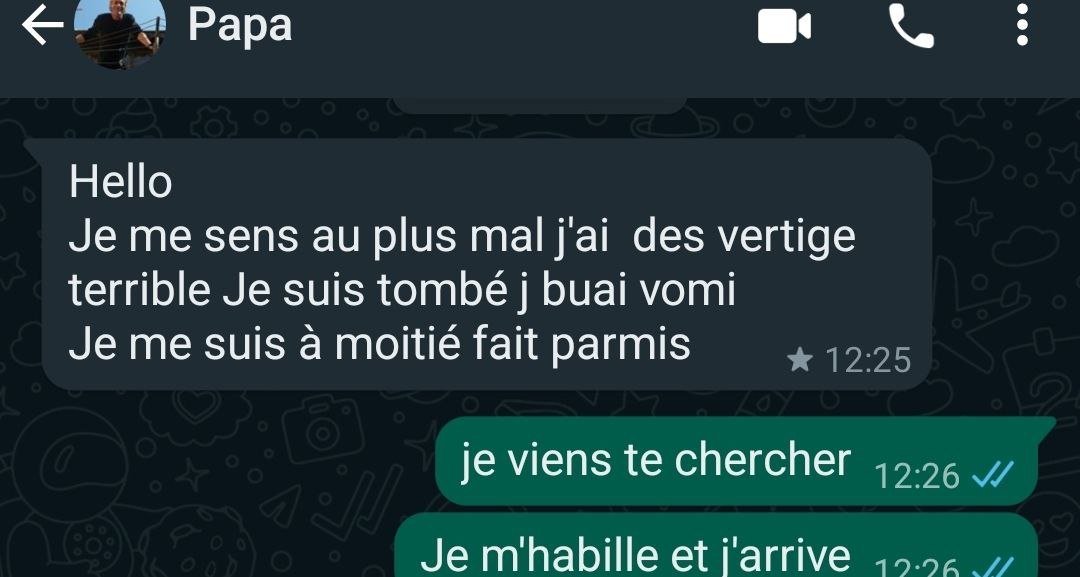This screenshot has height=577, width=1080.
Task: Tap the star icon on received message
Action: [x=800, y=359]
